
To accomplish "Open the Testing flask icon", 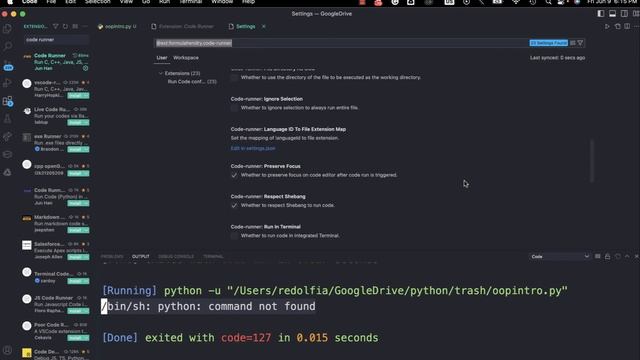I will click(x=7, y=119).
